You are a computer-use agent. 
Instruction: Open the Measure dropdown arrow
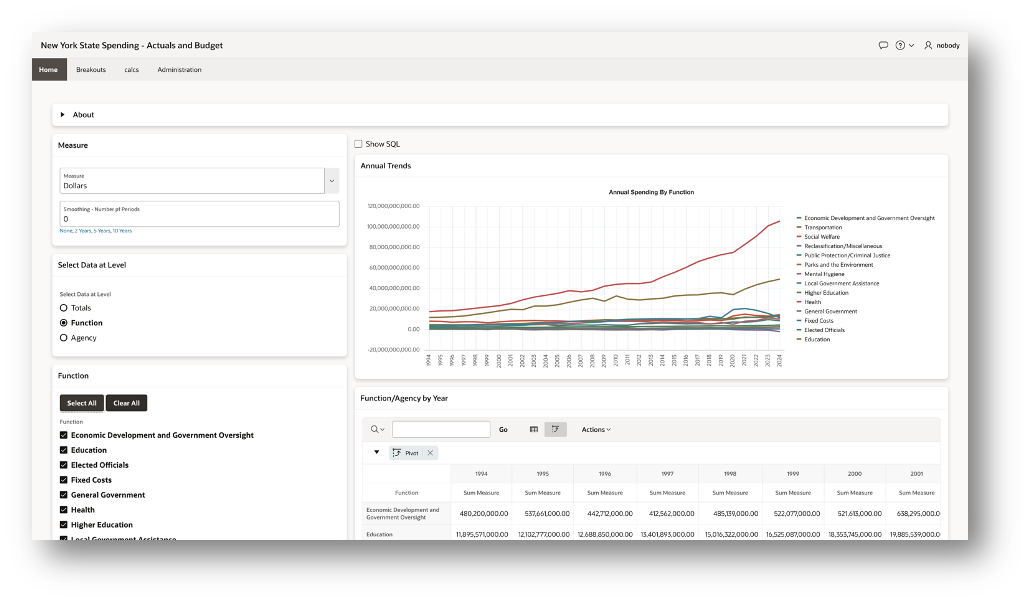332,181
